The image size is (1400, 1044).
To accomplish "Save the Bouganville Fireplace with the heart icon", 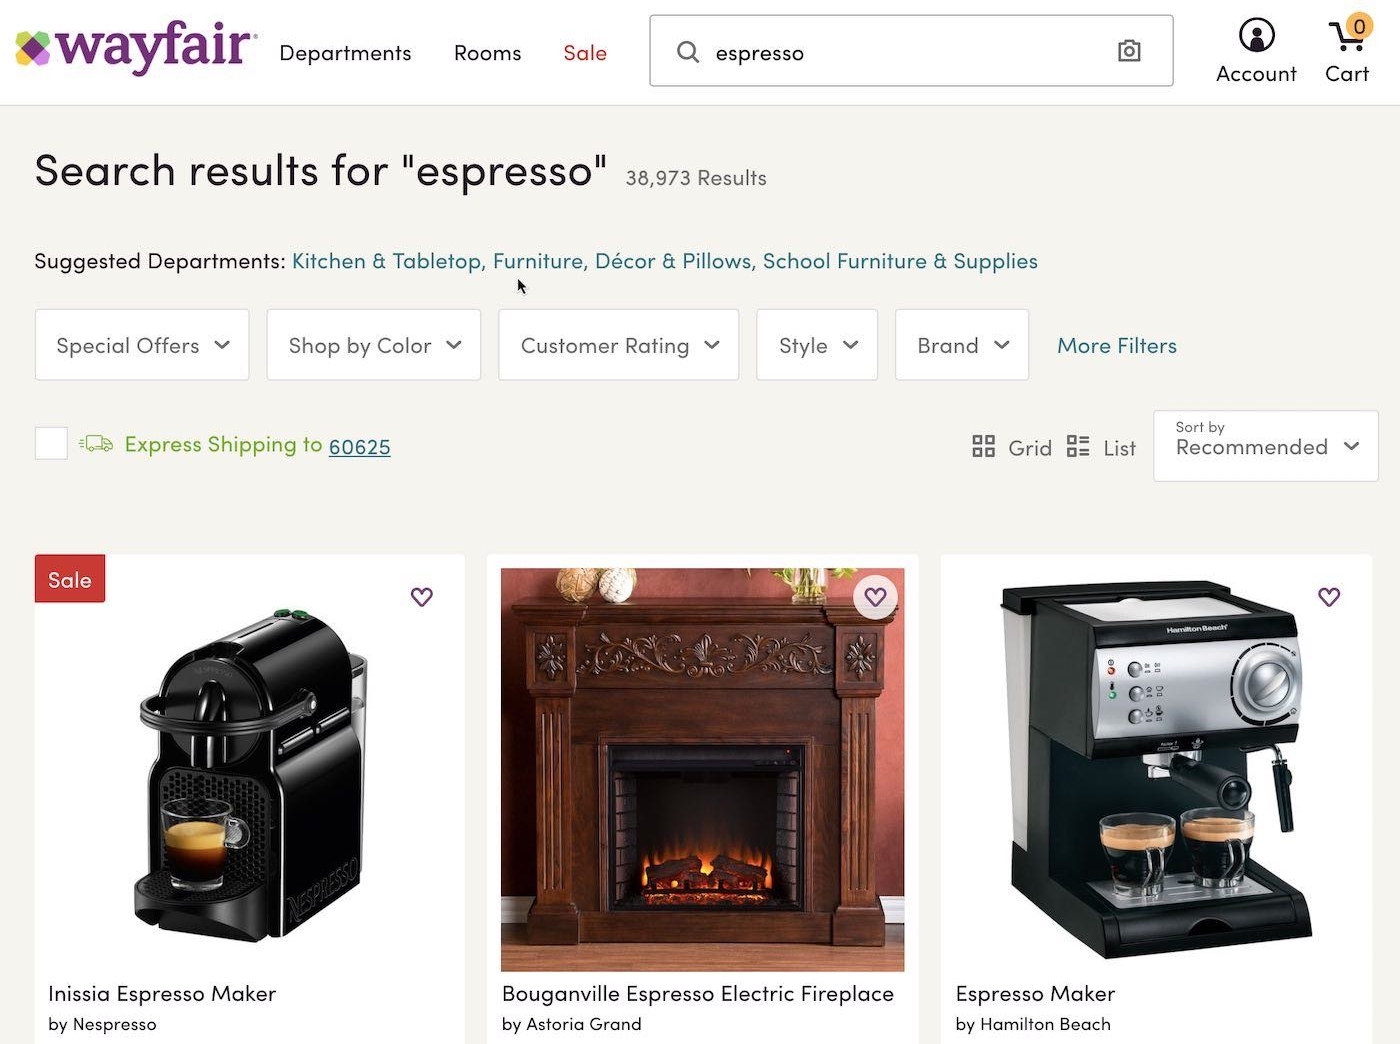I will click(875, 597).
